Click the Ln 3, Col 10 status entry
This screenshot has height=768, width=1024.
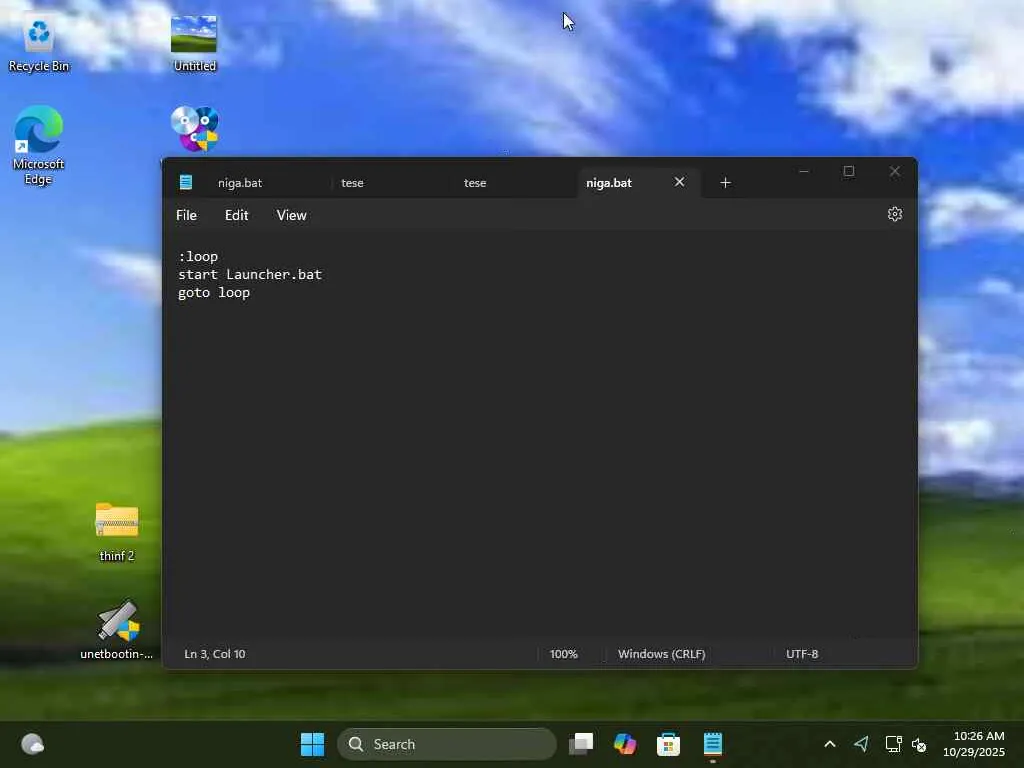point(215,654)
